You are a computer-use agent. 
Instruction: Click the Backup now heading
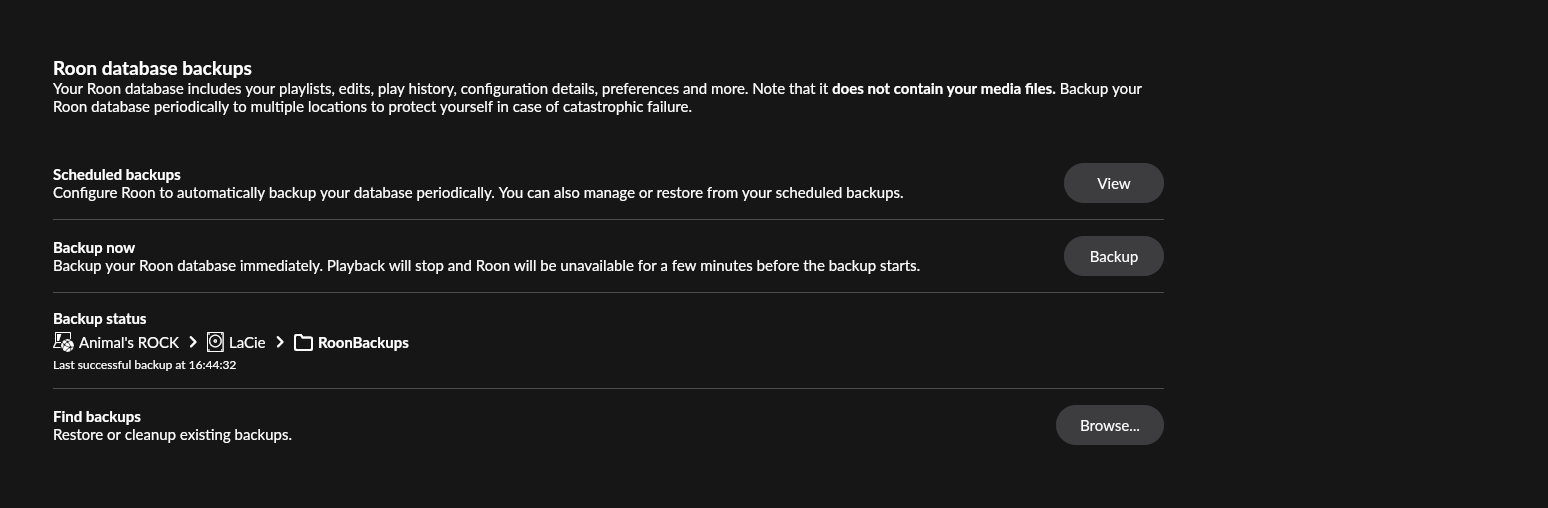pyautogui.click(x=94, y=247)
